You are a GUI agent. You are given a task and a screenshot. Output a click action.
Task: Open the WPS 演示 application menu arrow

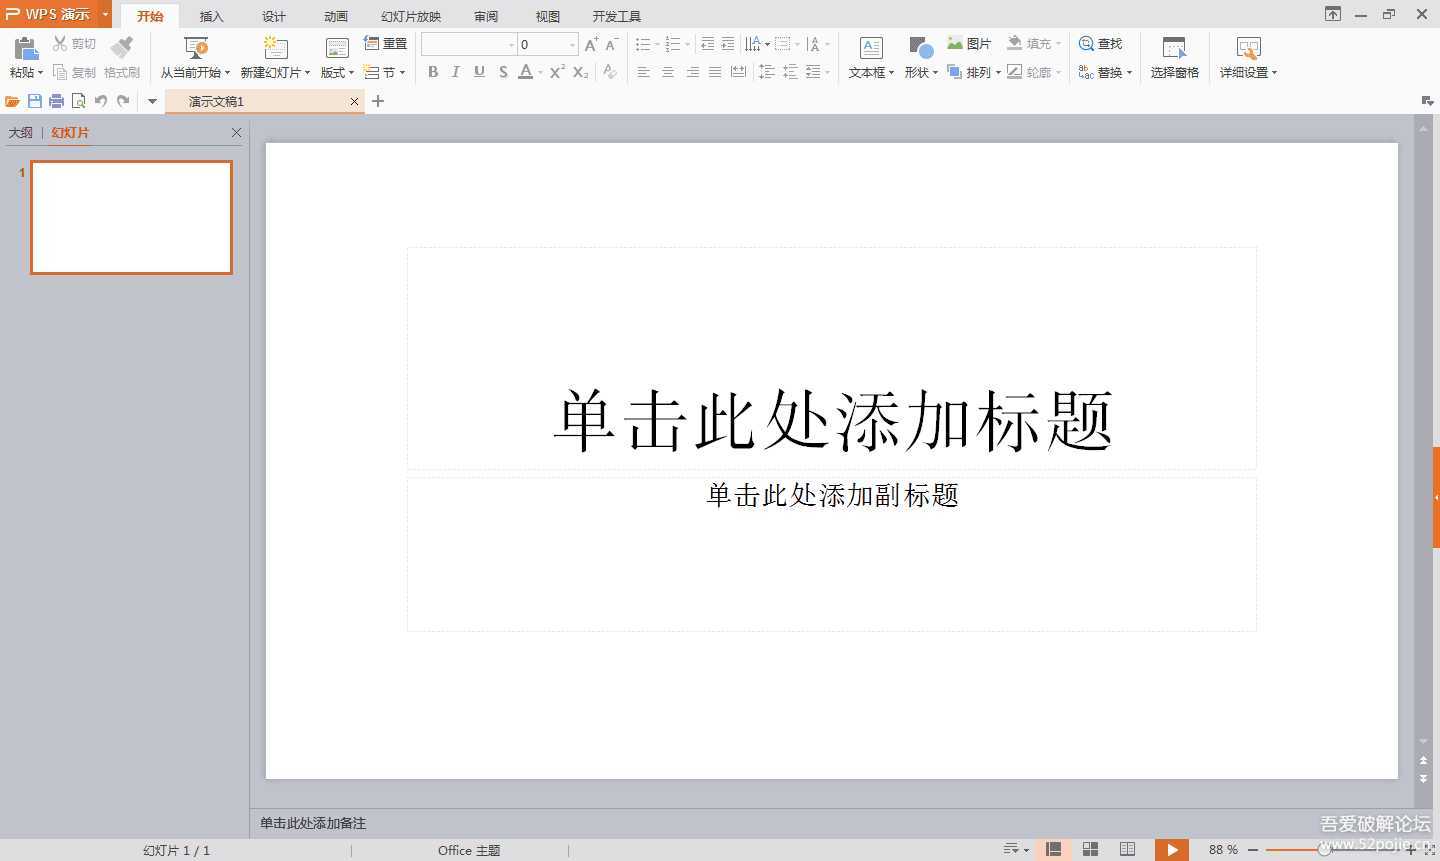(105, 14)
